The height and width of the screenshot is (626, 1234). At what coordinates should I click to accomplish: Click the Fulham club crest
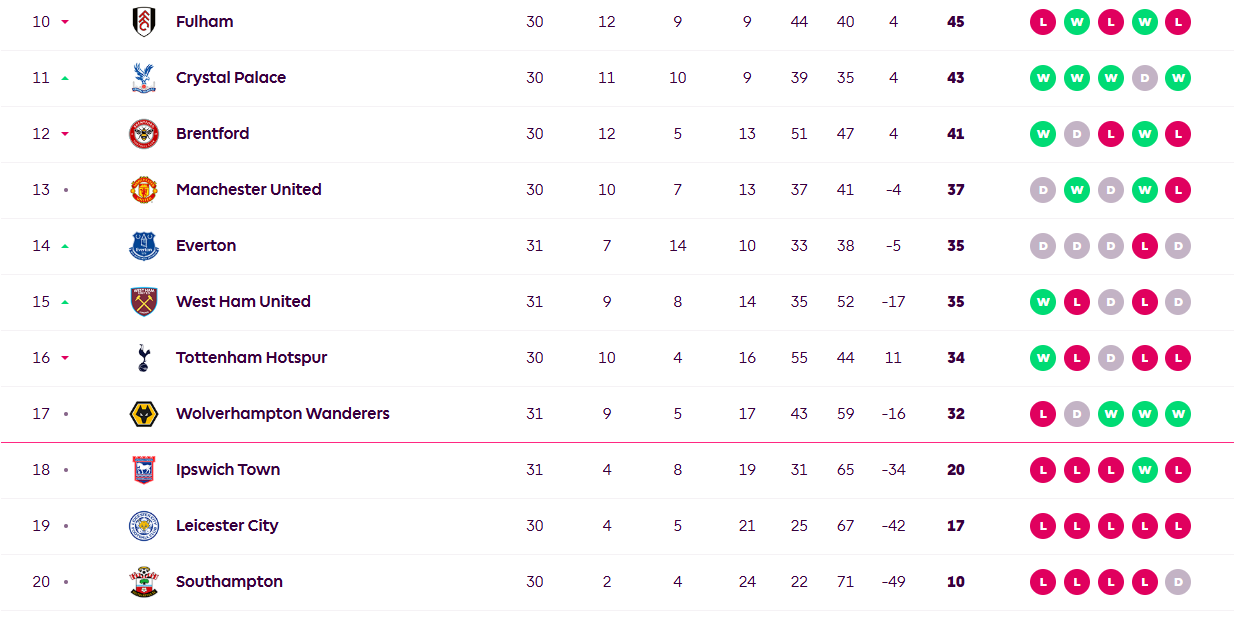click(x=144, y=22)
